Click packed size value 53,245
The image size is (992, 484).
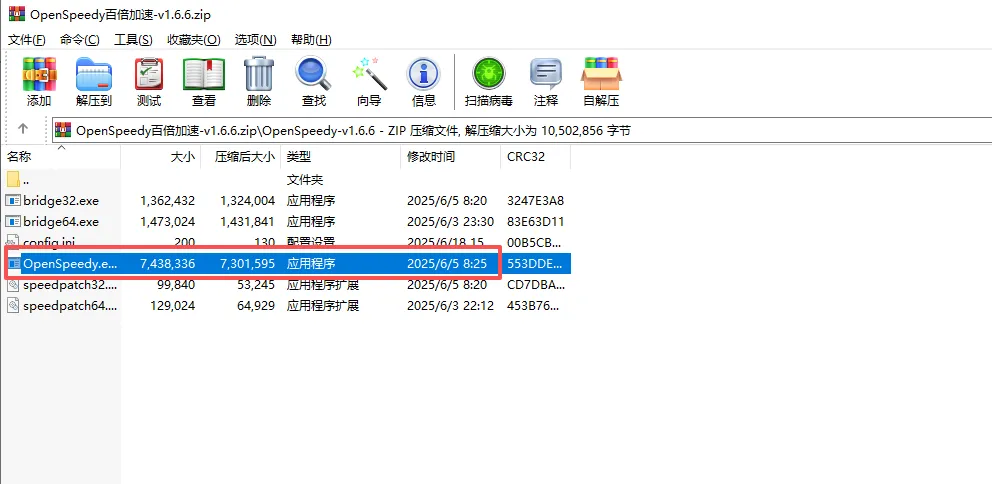[x=254, y=285]
